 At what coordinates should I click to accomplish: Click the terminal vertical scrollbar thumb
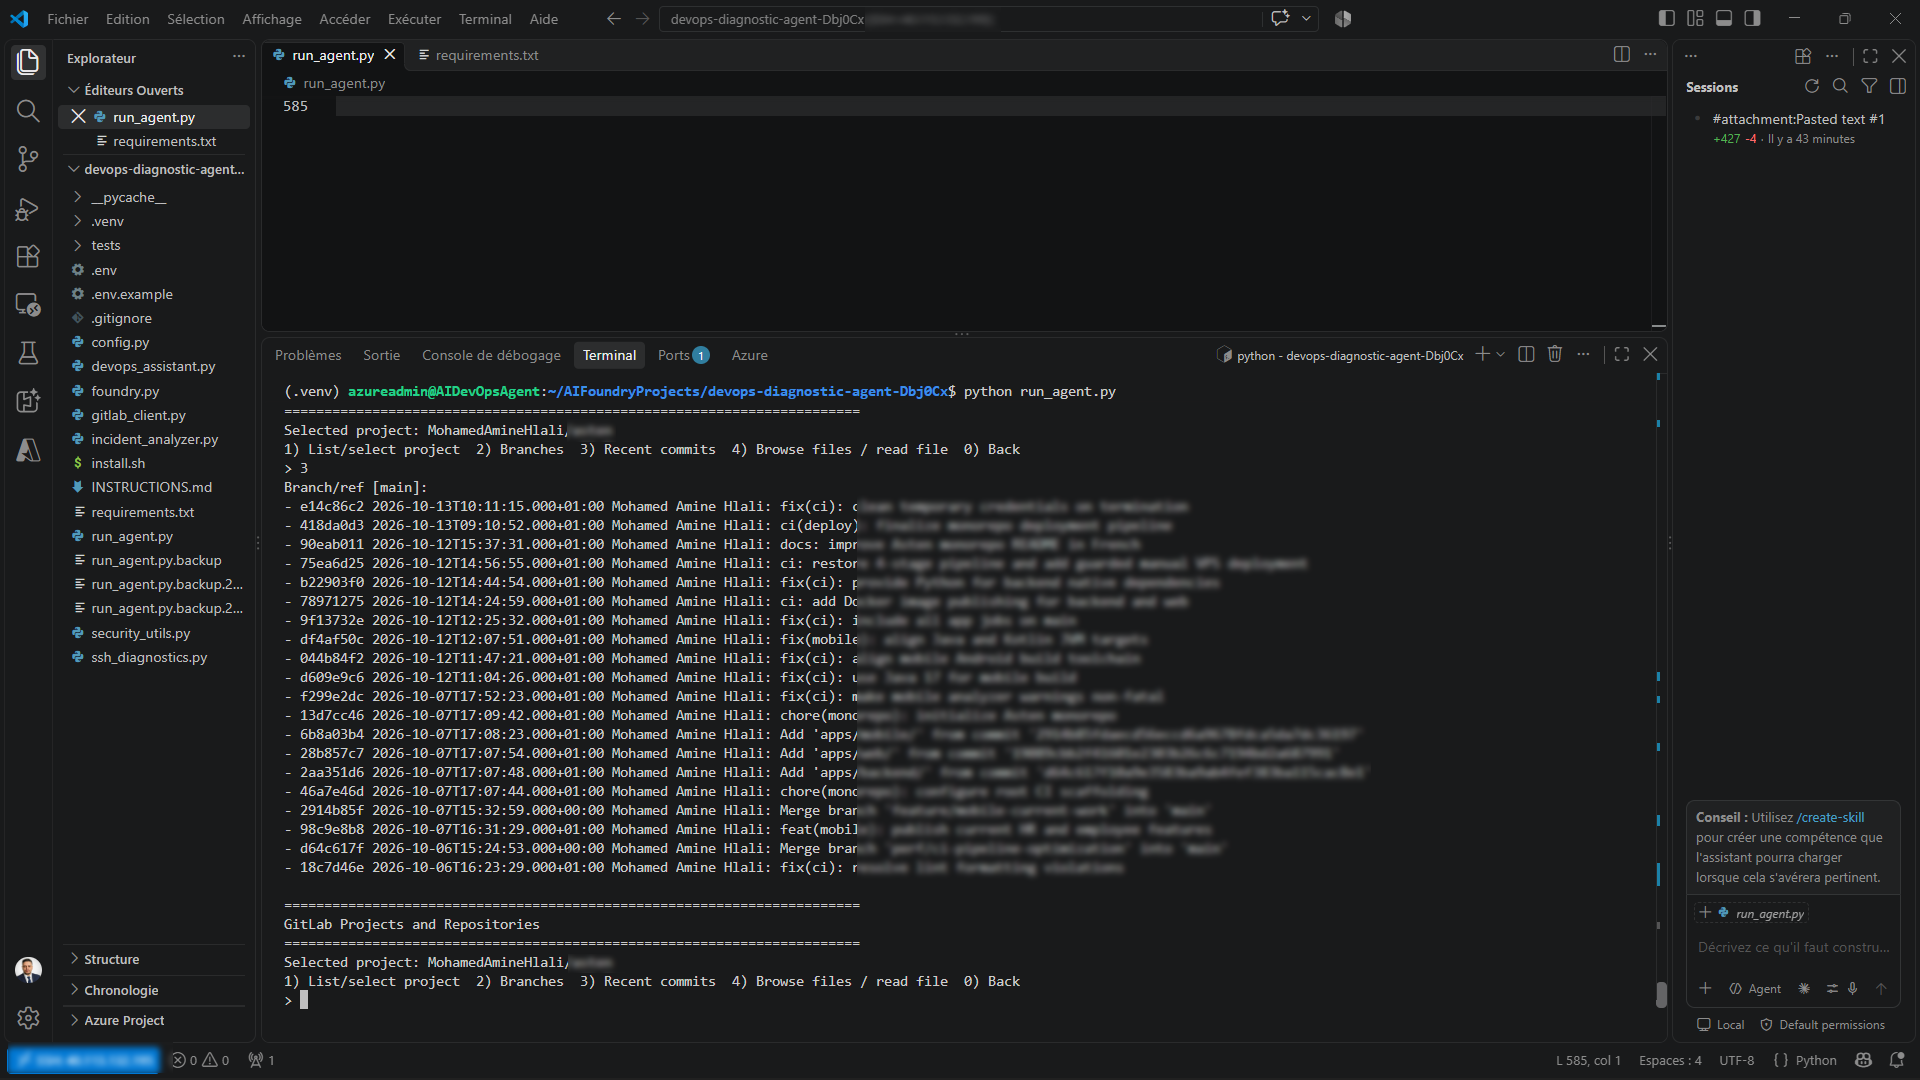pyautogui.click(x=1661, y=995)
